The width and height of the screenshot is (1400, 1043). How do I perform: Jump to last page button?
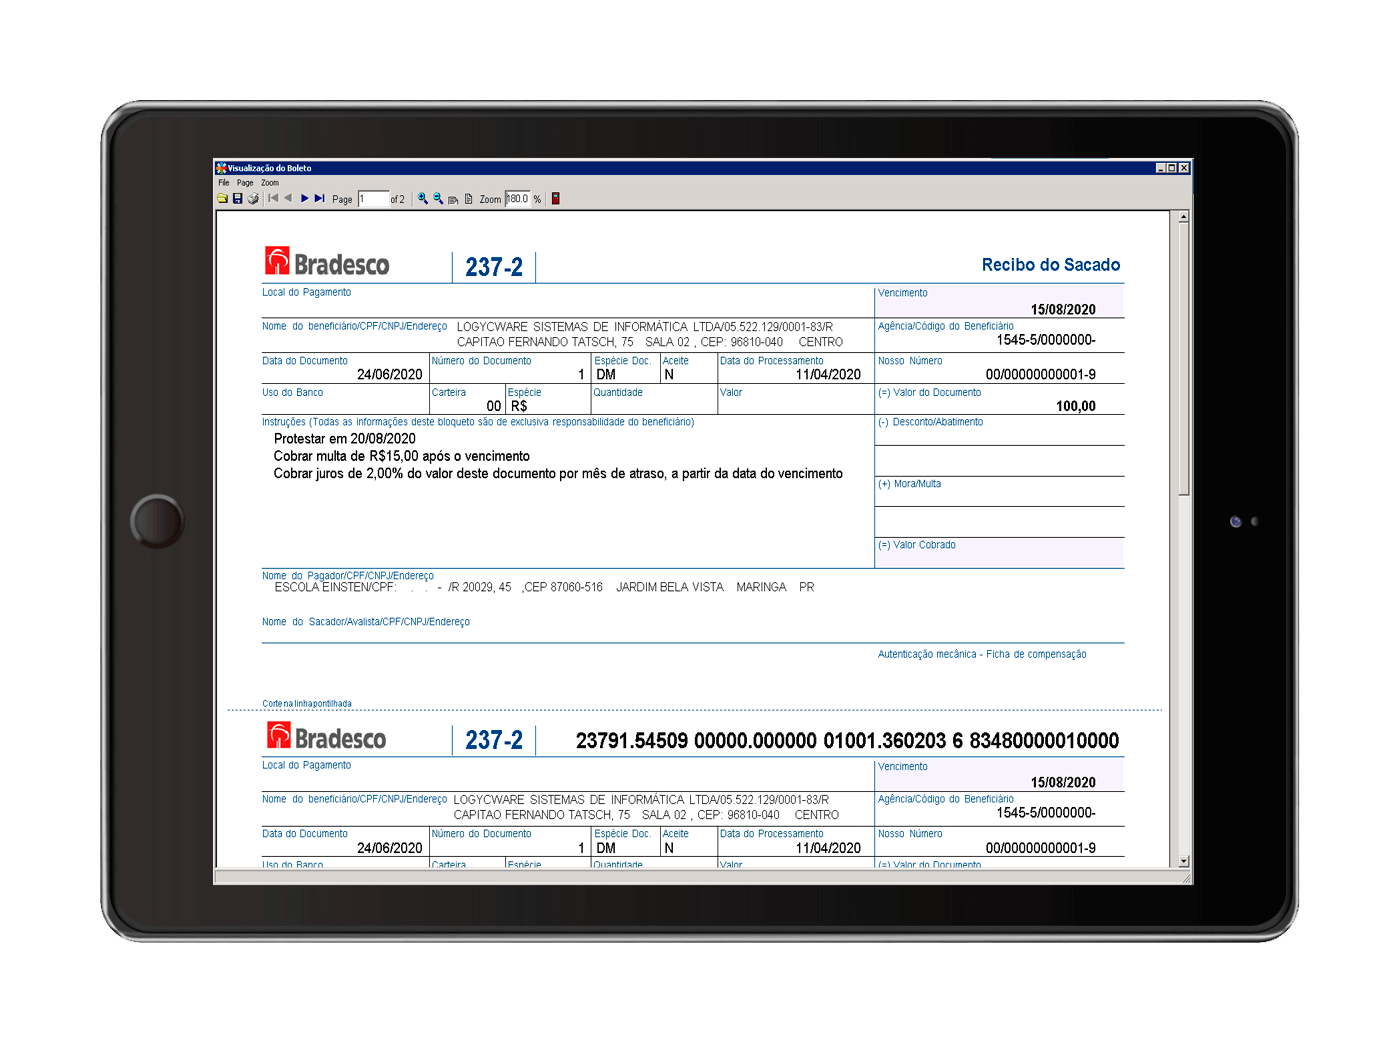click(x=320, y=198)
